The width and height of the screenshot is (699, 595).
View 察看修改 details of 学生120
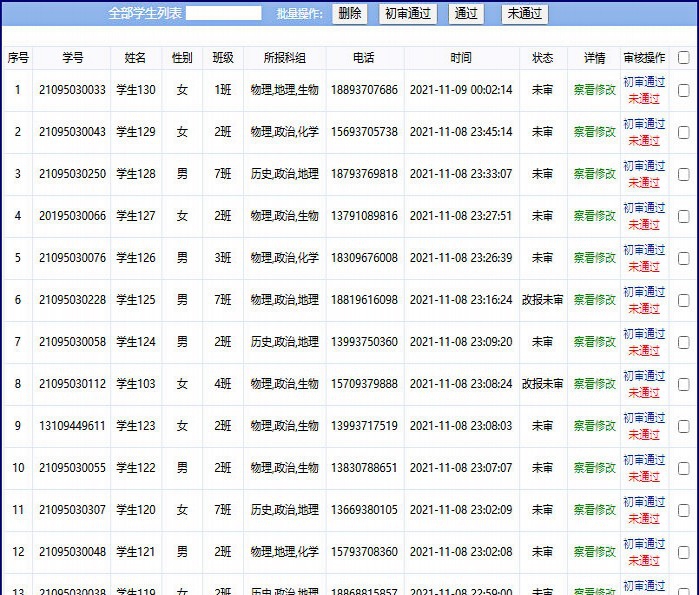tap(594, 510)
